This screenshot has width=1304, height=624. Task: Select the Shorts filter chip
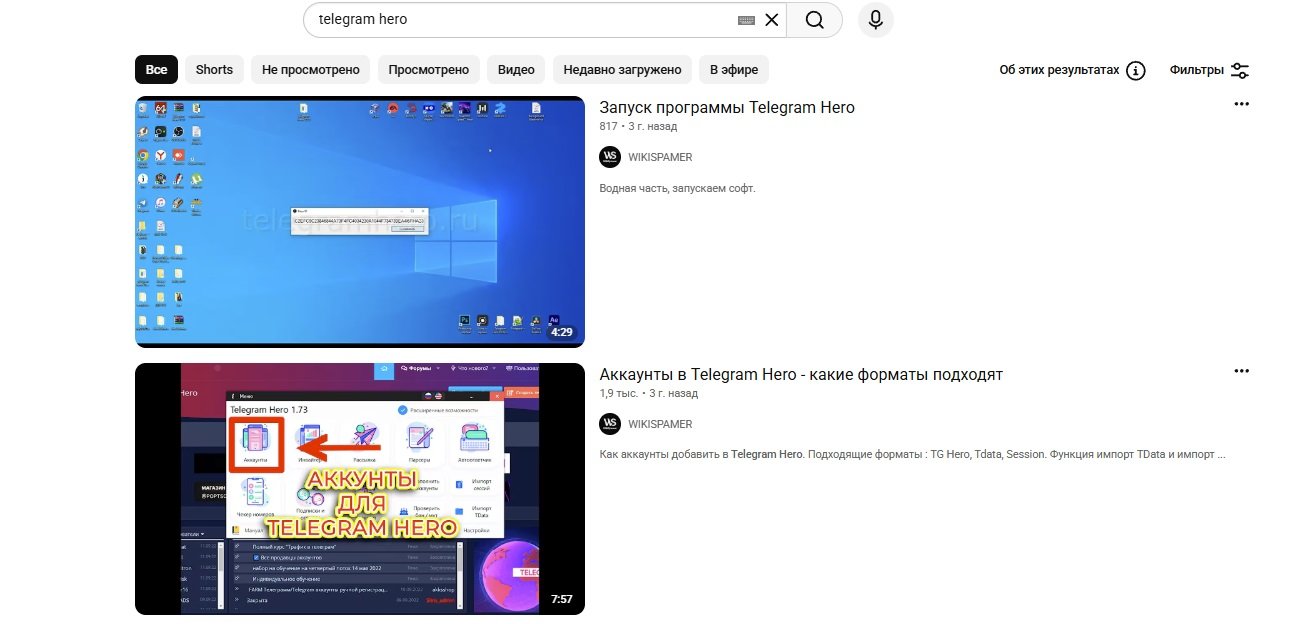point(214,70)
